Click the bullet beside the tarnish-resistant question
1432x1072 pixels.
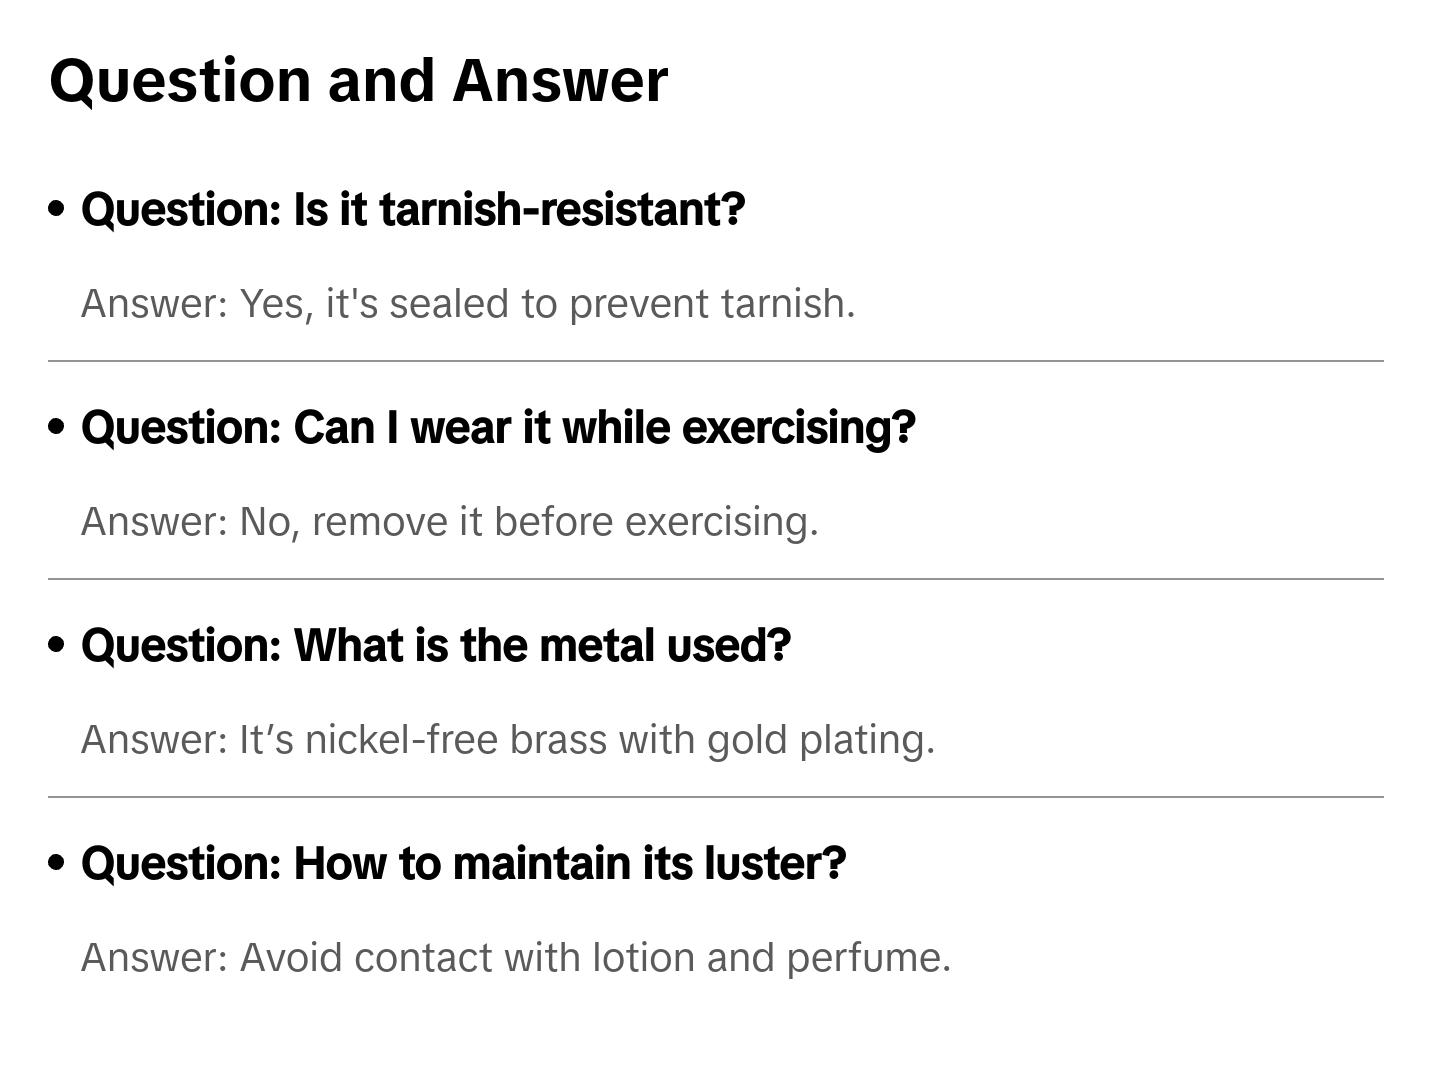57,209
